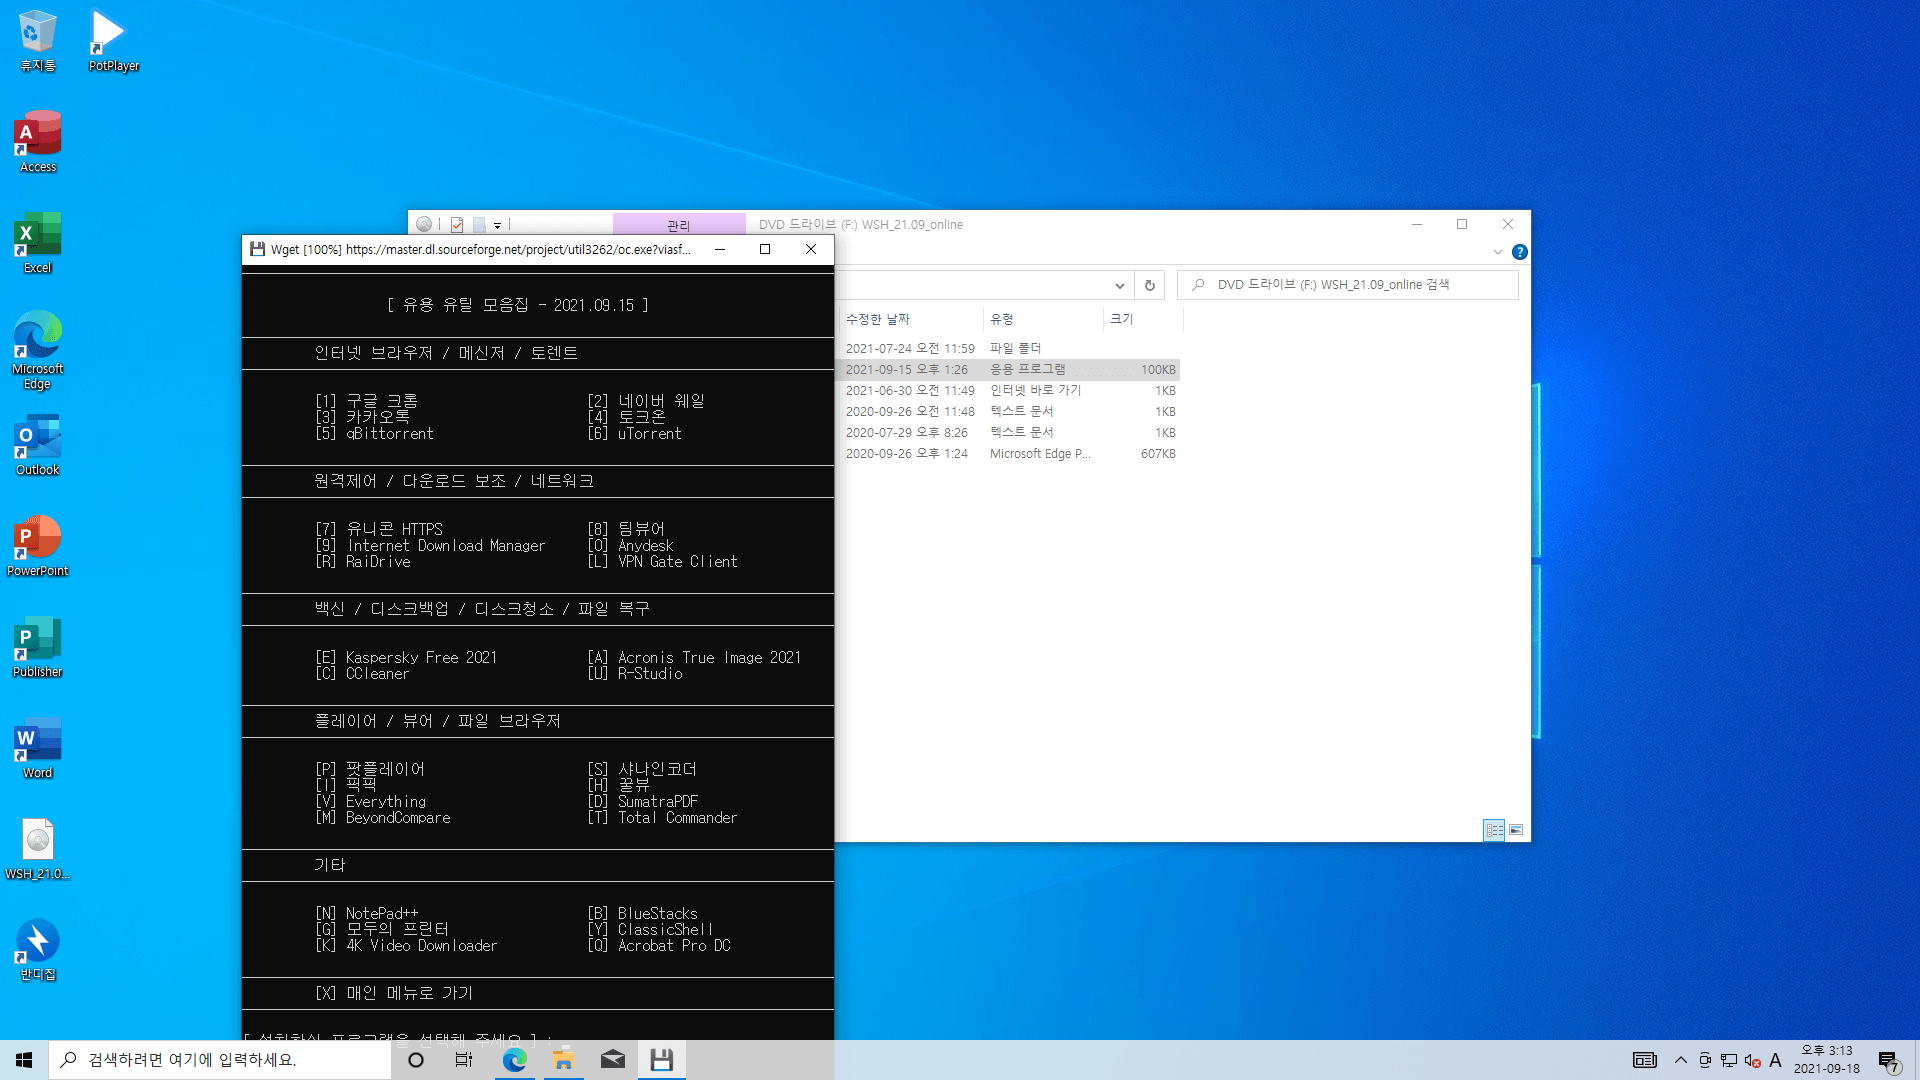This screenshot has height=1080, width=1920.
Task: Open the taskbar clock and date
Action: click(x=1826, y=1060)
